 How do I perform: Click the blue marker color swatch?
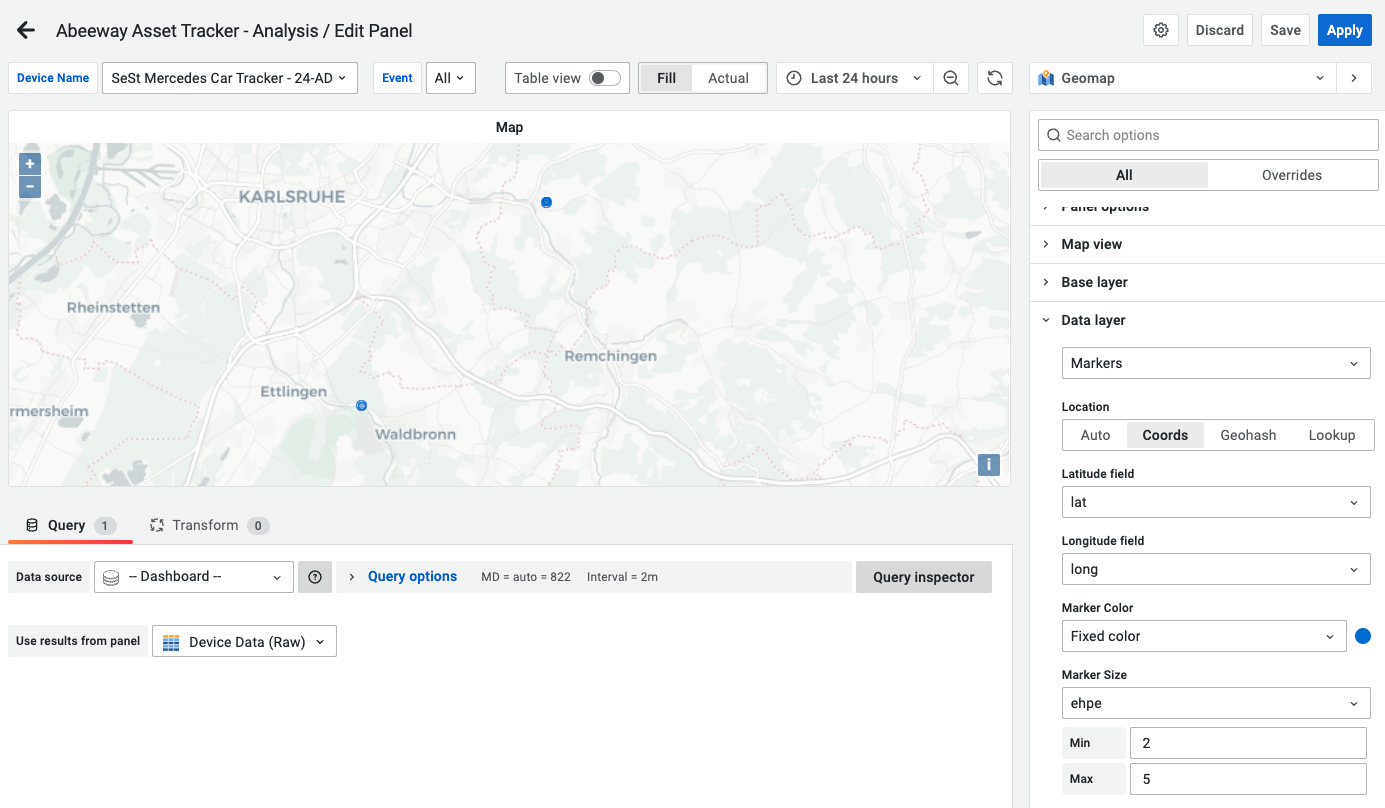click(1362, 636)
